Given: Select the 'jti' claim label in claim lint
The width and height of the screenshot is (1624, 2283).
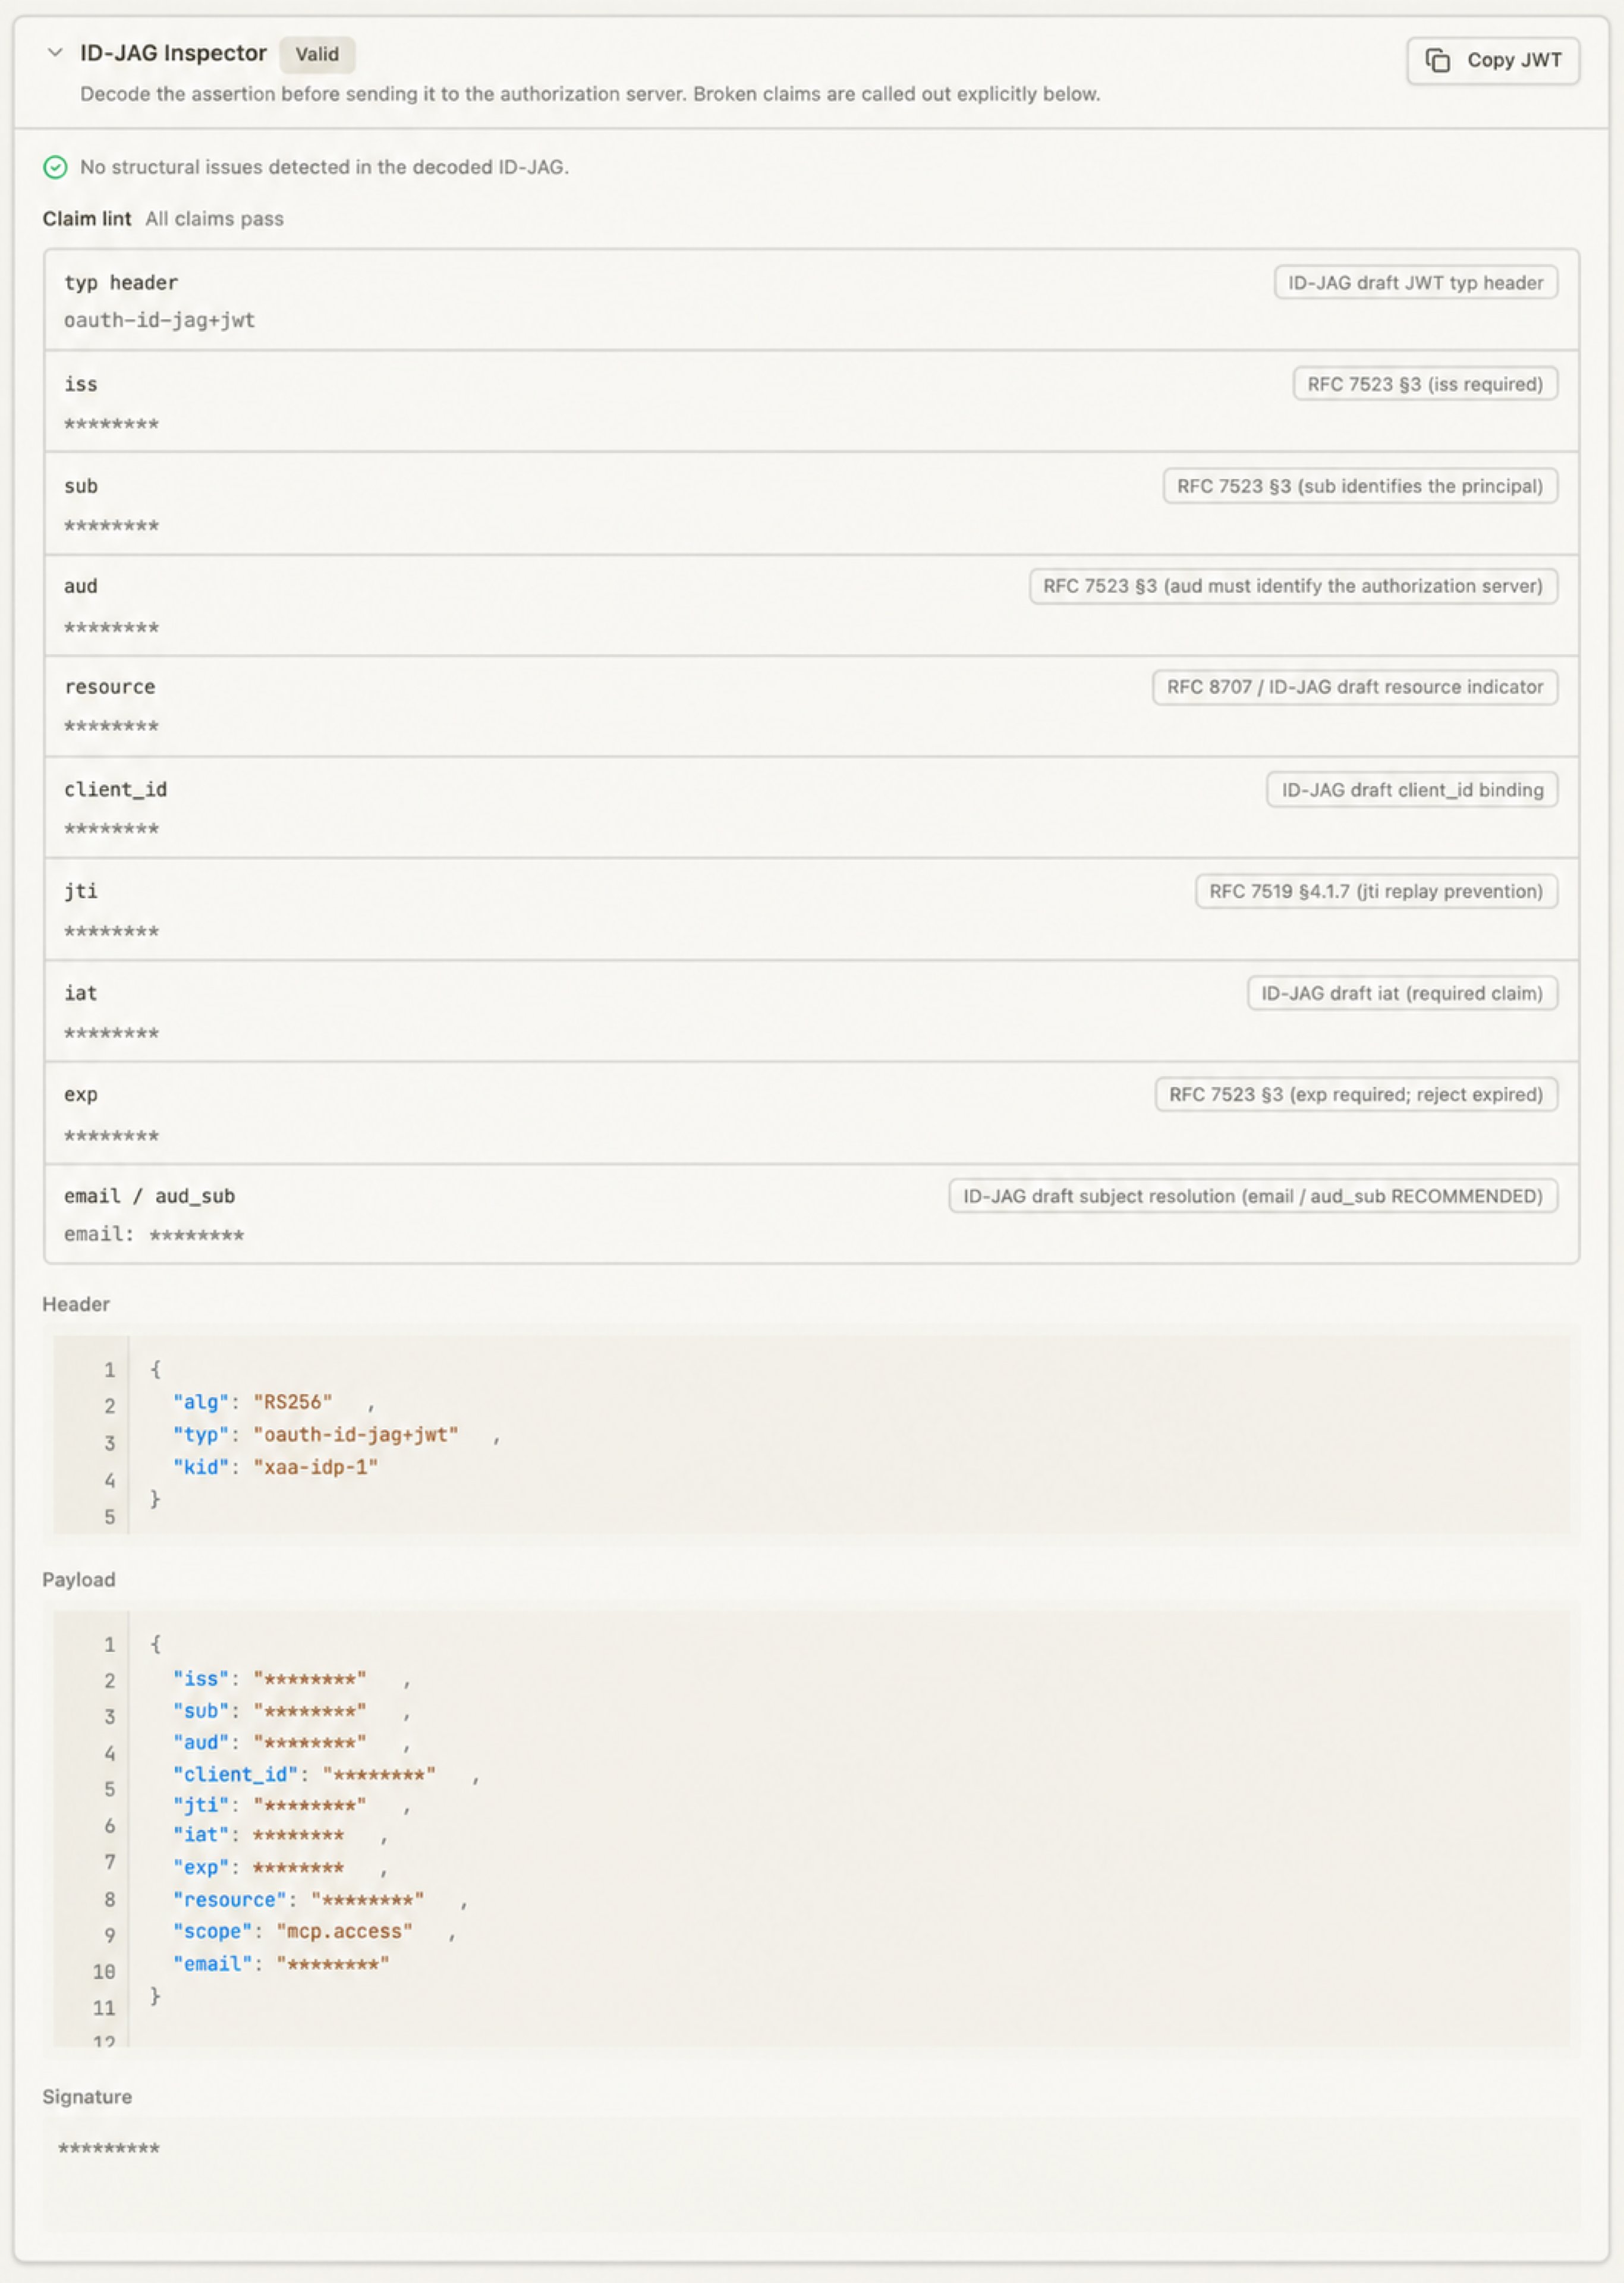Looking at the screenshot, I should pyautogui.click(x=81, y=891).
